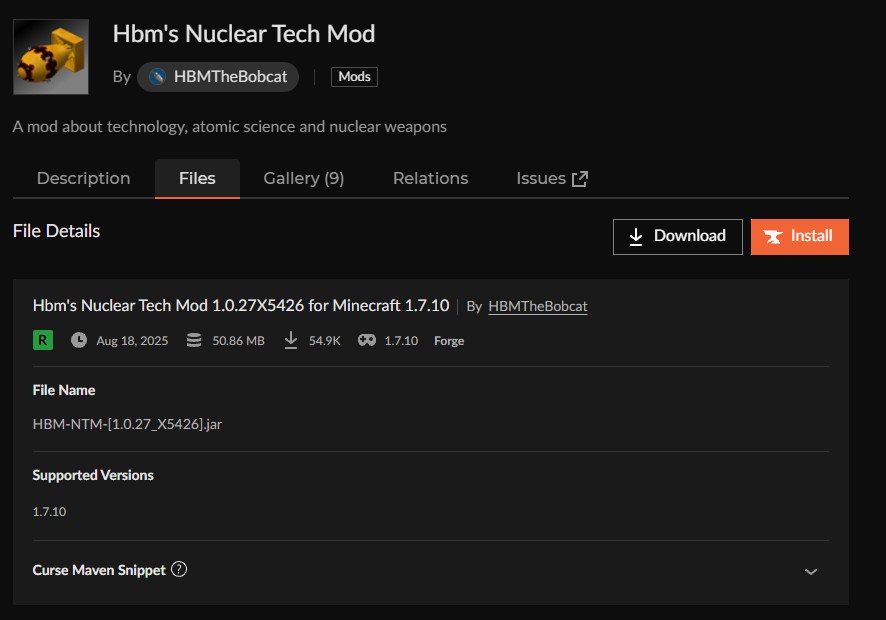The image size is (886, 620).
Task: Open the HBMTheBobcat author badge
Action: point(218,77)
